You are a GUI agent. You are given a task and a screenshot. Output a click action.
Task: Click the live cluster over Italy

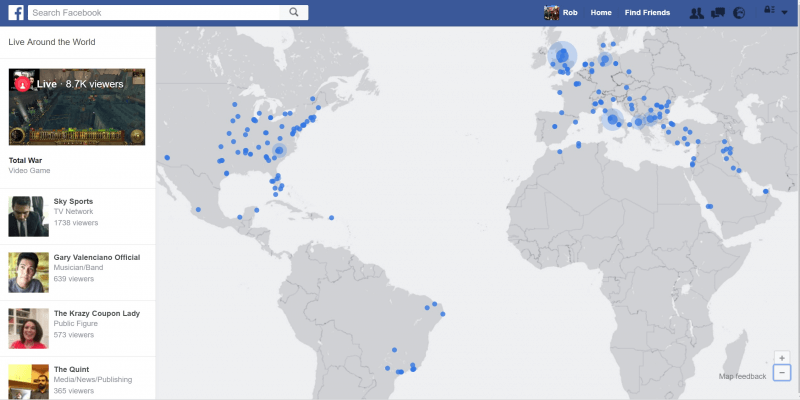pos(612,120)
